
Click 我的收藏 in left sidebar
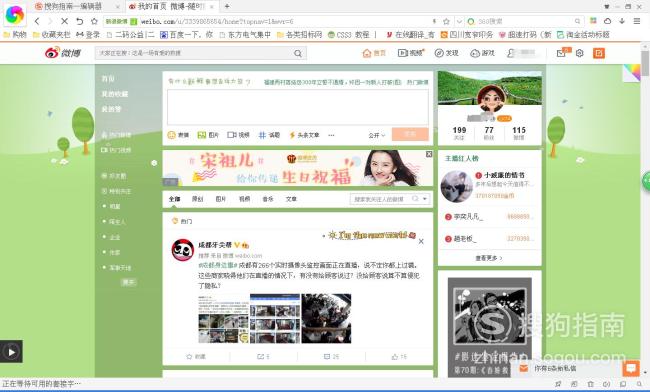[115, 94]
